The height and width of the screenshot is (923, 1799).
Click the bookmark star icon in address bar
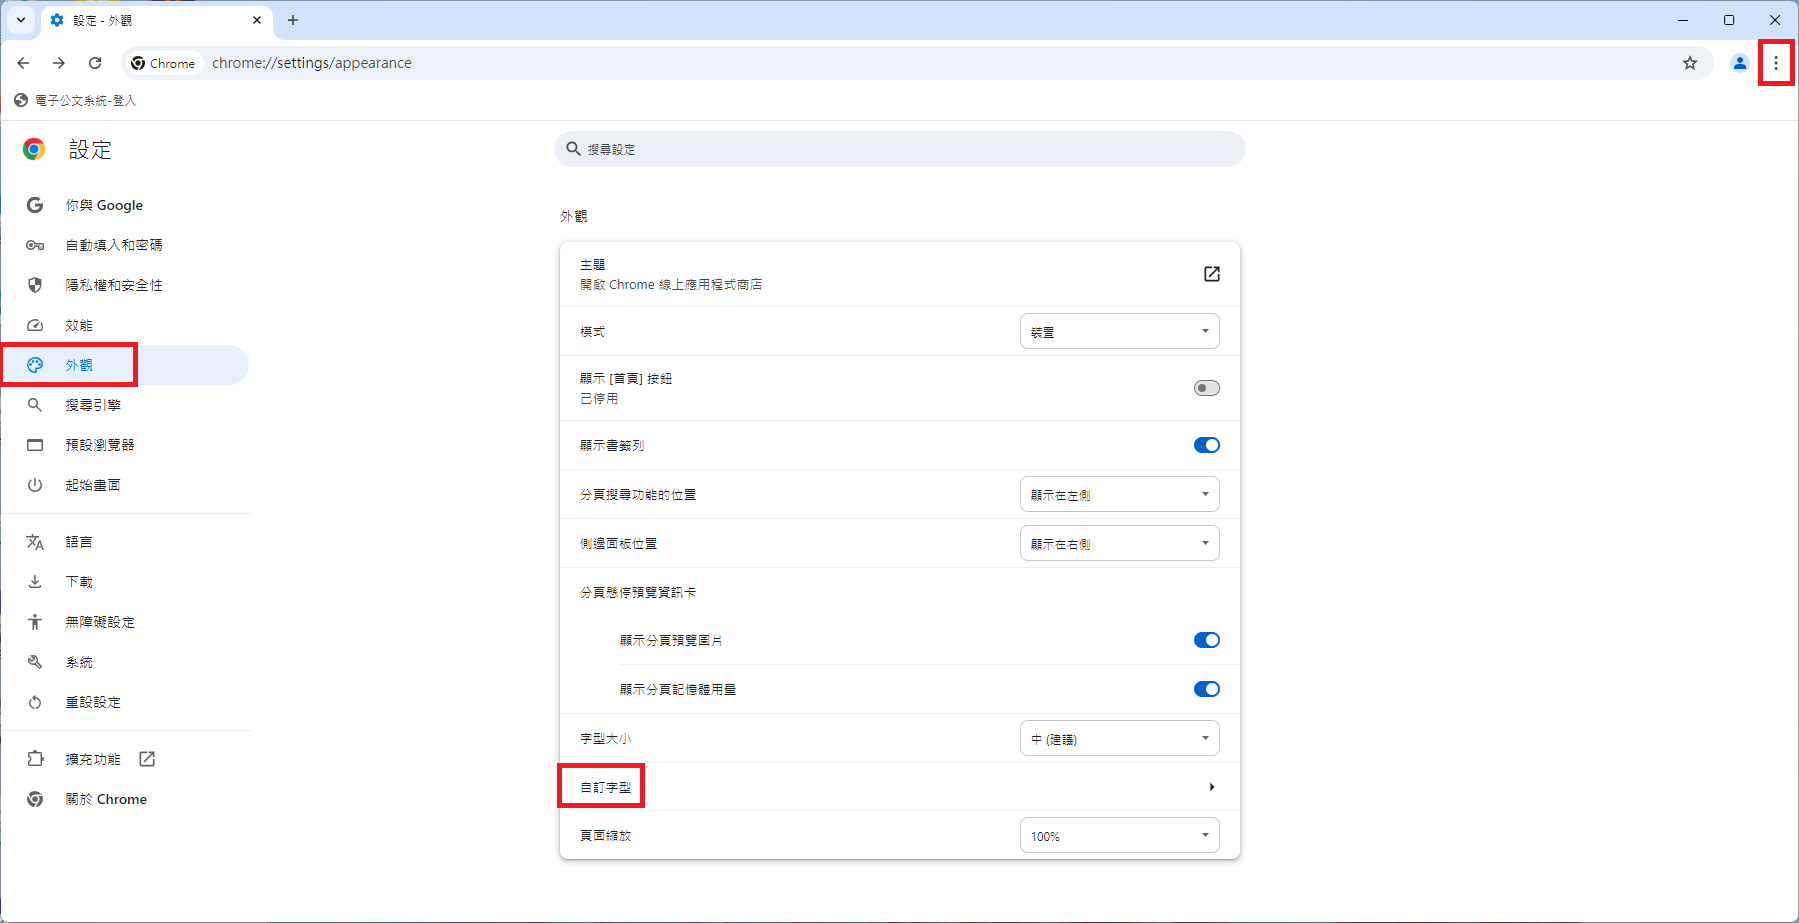tap(1690, 63)
